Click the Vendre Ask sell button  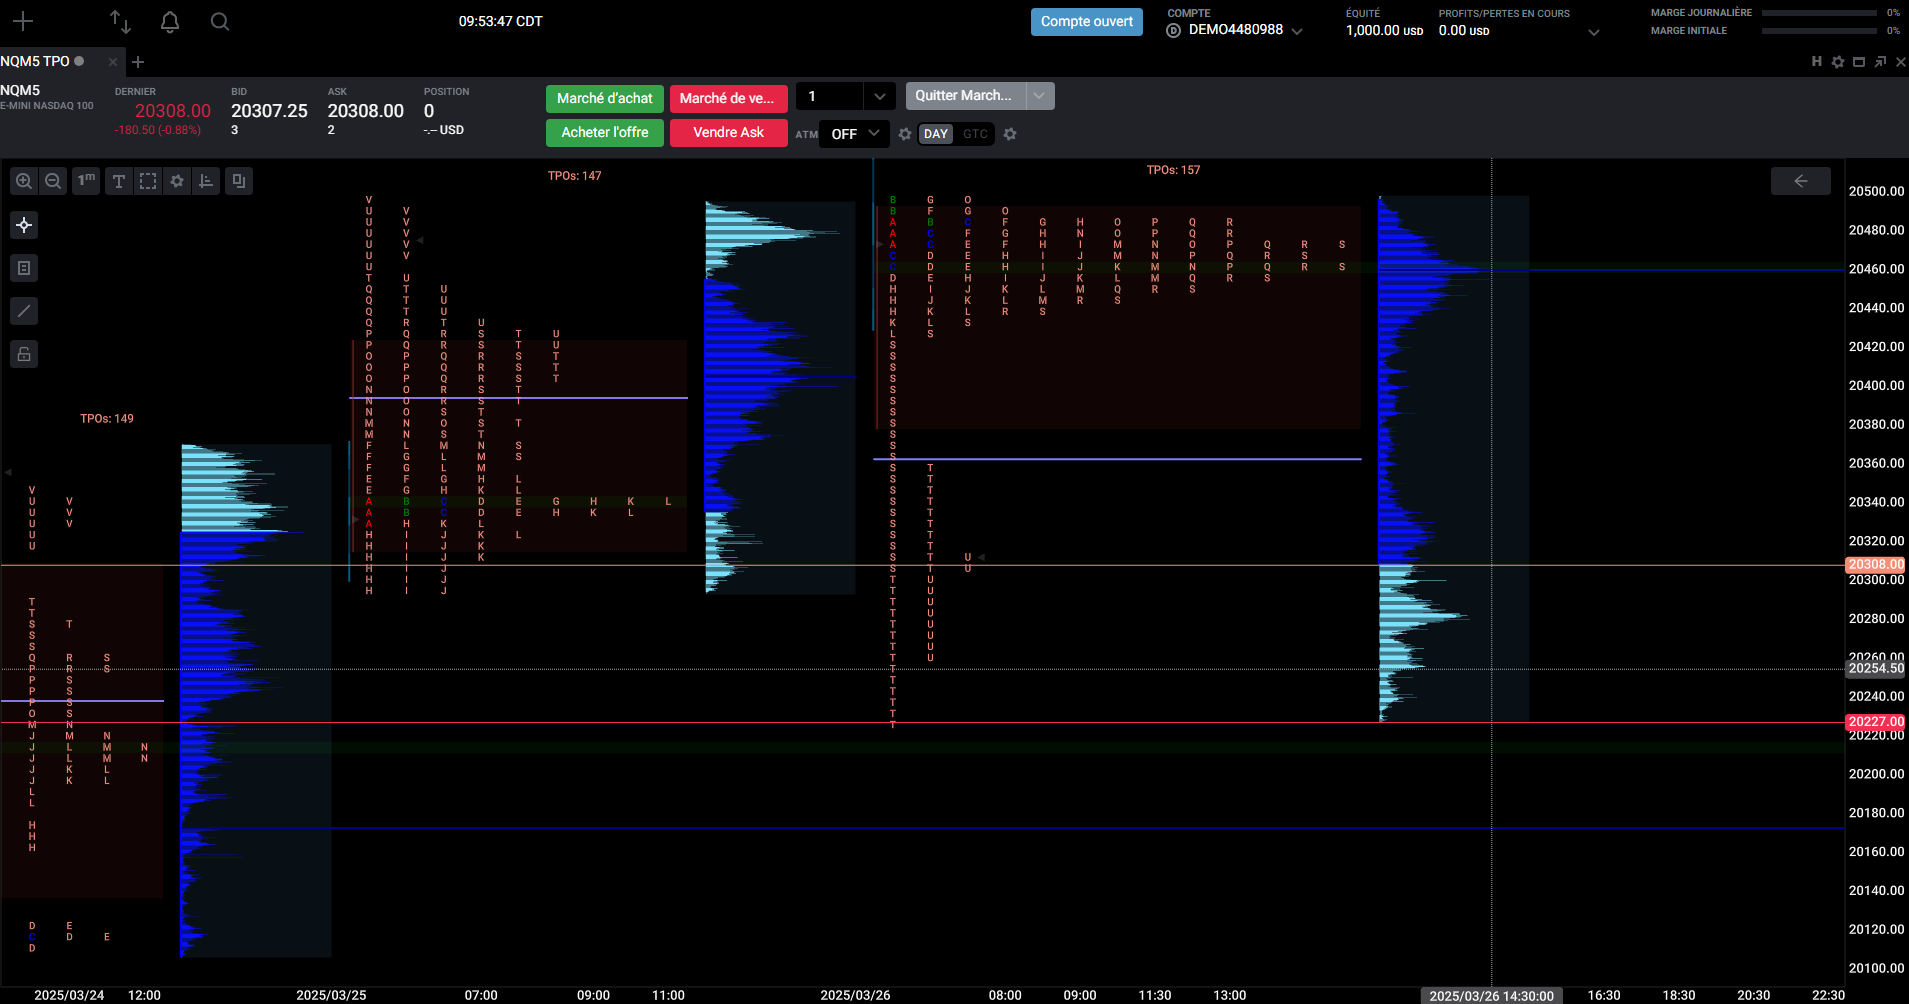(x=728, y=132)
